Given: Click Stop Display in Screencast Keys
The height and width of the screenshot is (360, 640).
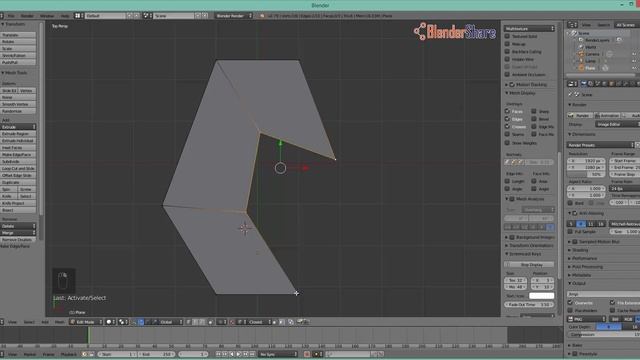Looking at the screenshot, I should coord(529,264).
